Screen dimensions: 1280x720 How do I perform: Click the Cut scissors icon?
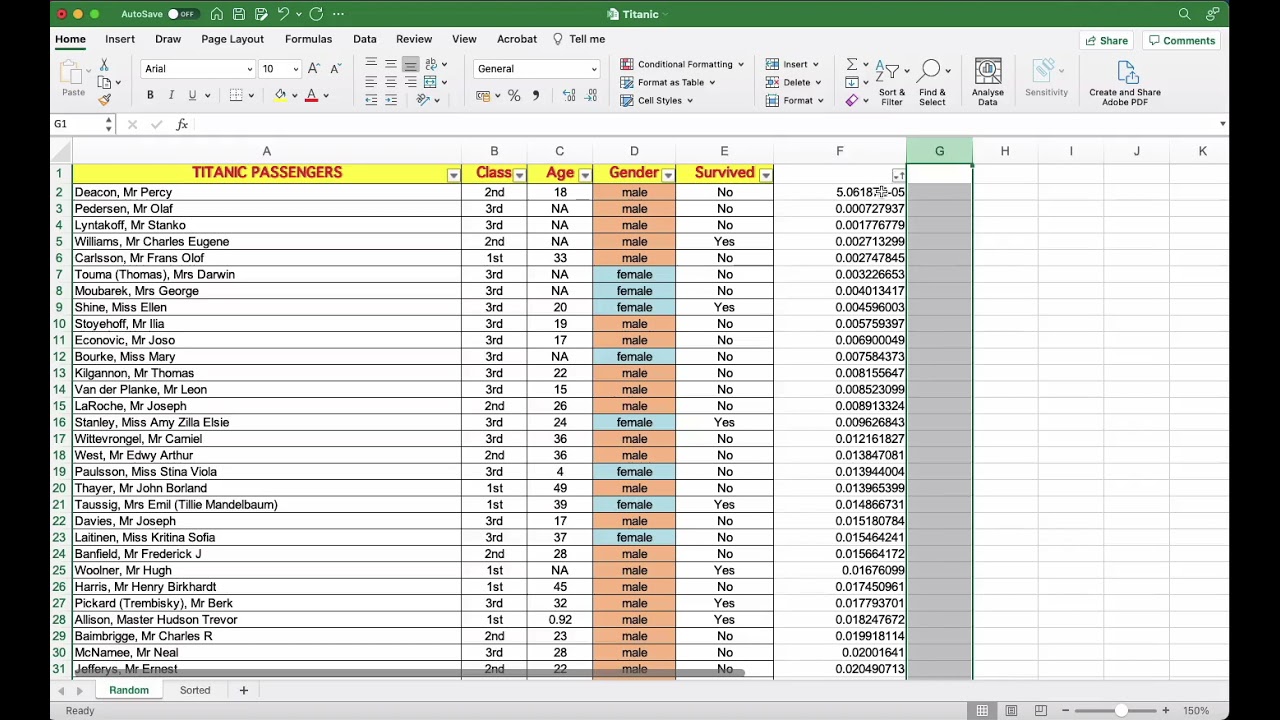104,65
